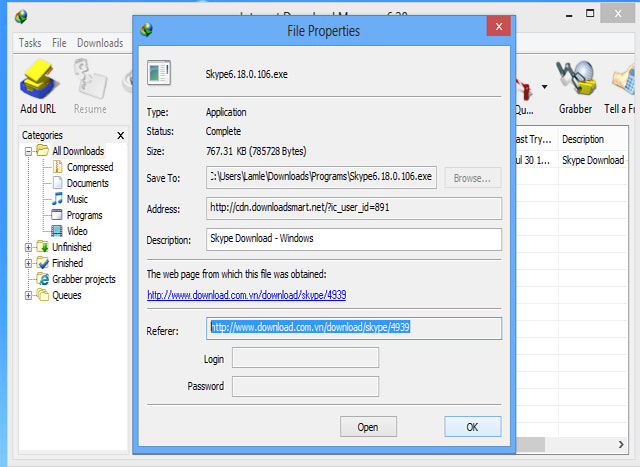The width and height of the screenshot is (640, 467).
Task: Click the Save To path field
Action: click(321, 177)
